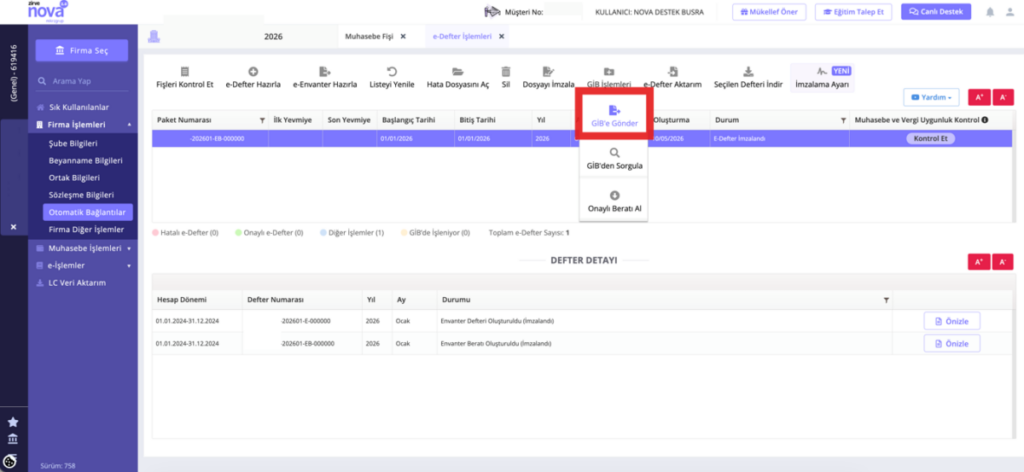Click the star favorites icon bottom-left

coord(13,422)
